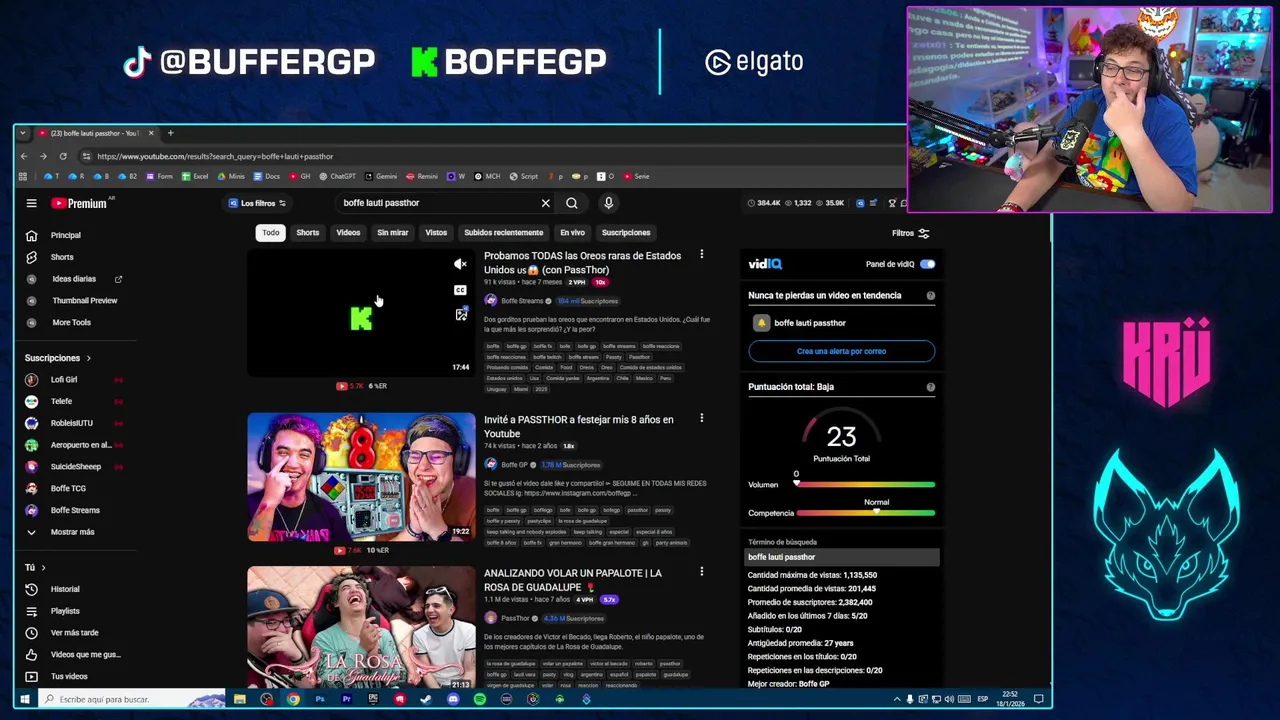Open Invité a PASSTHOR video title

pyautogui.click(x=578, y=427)
